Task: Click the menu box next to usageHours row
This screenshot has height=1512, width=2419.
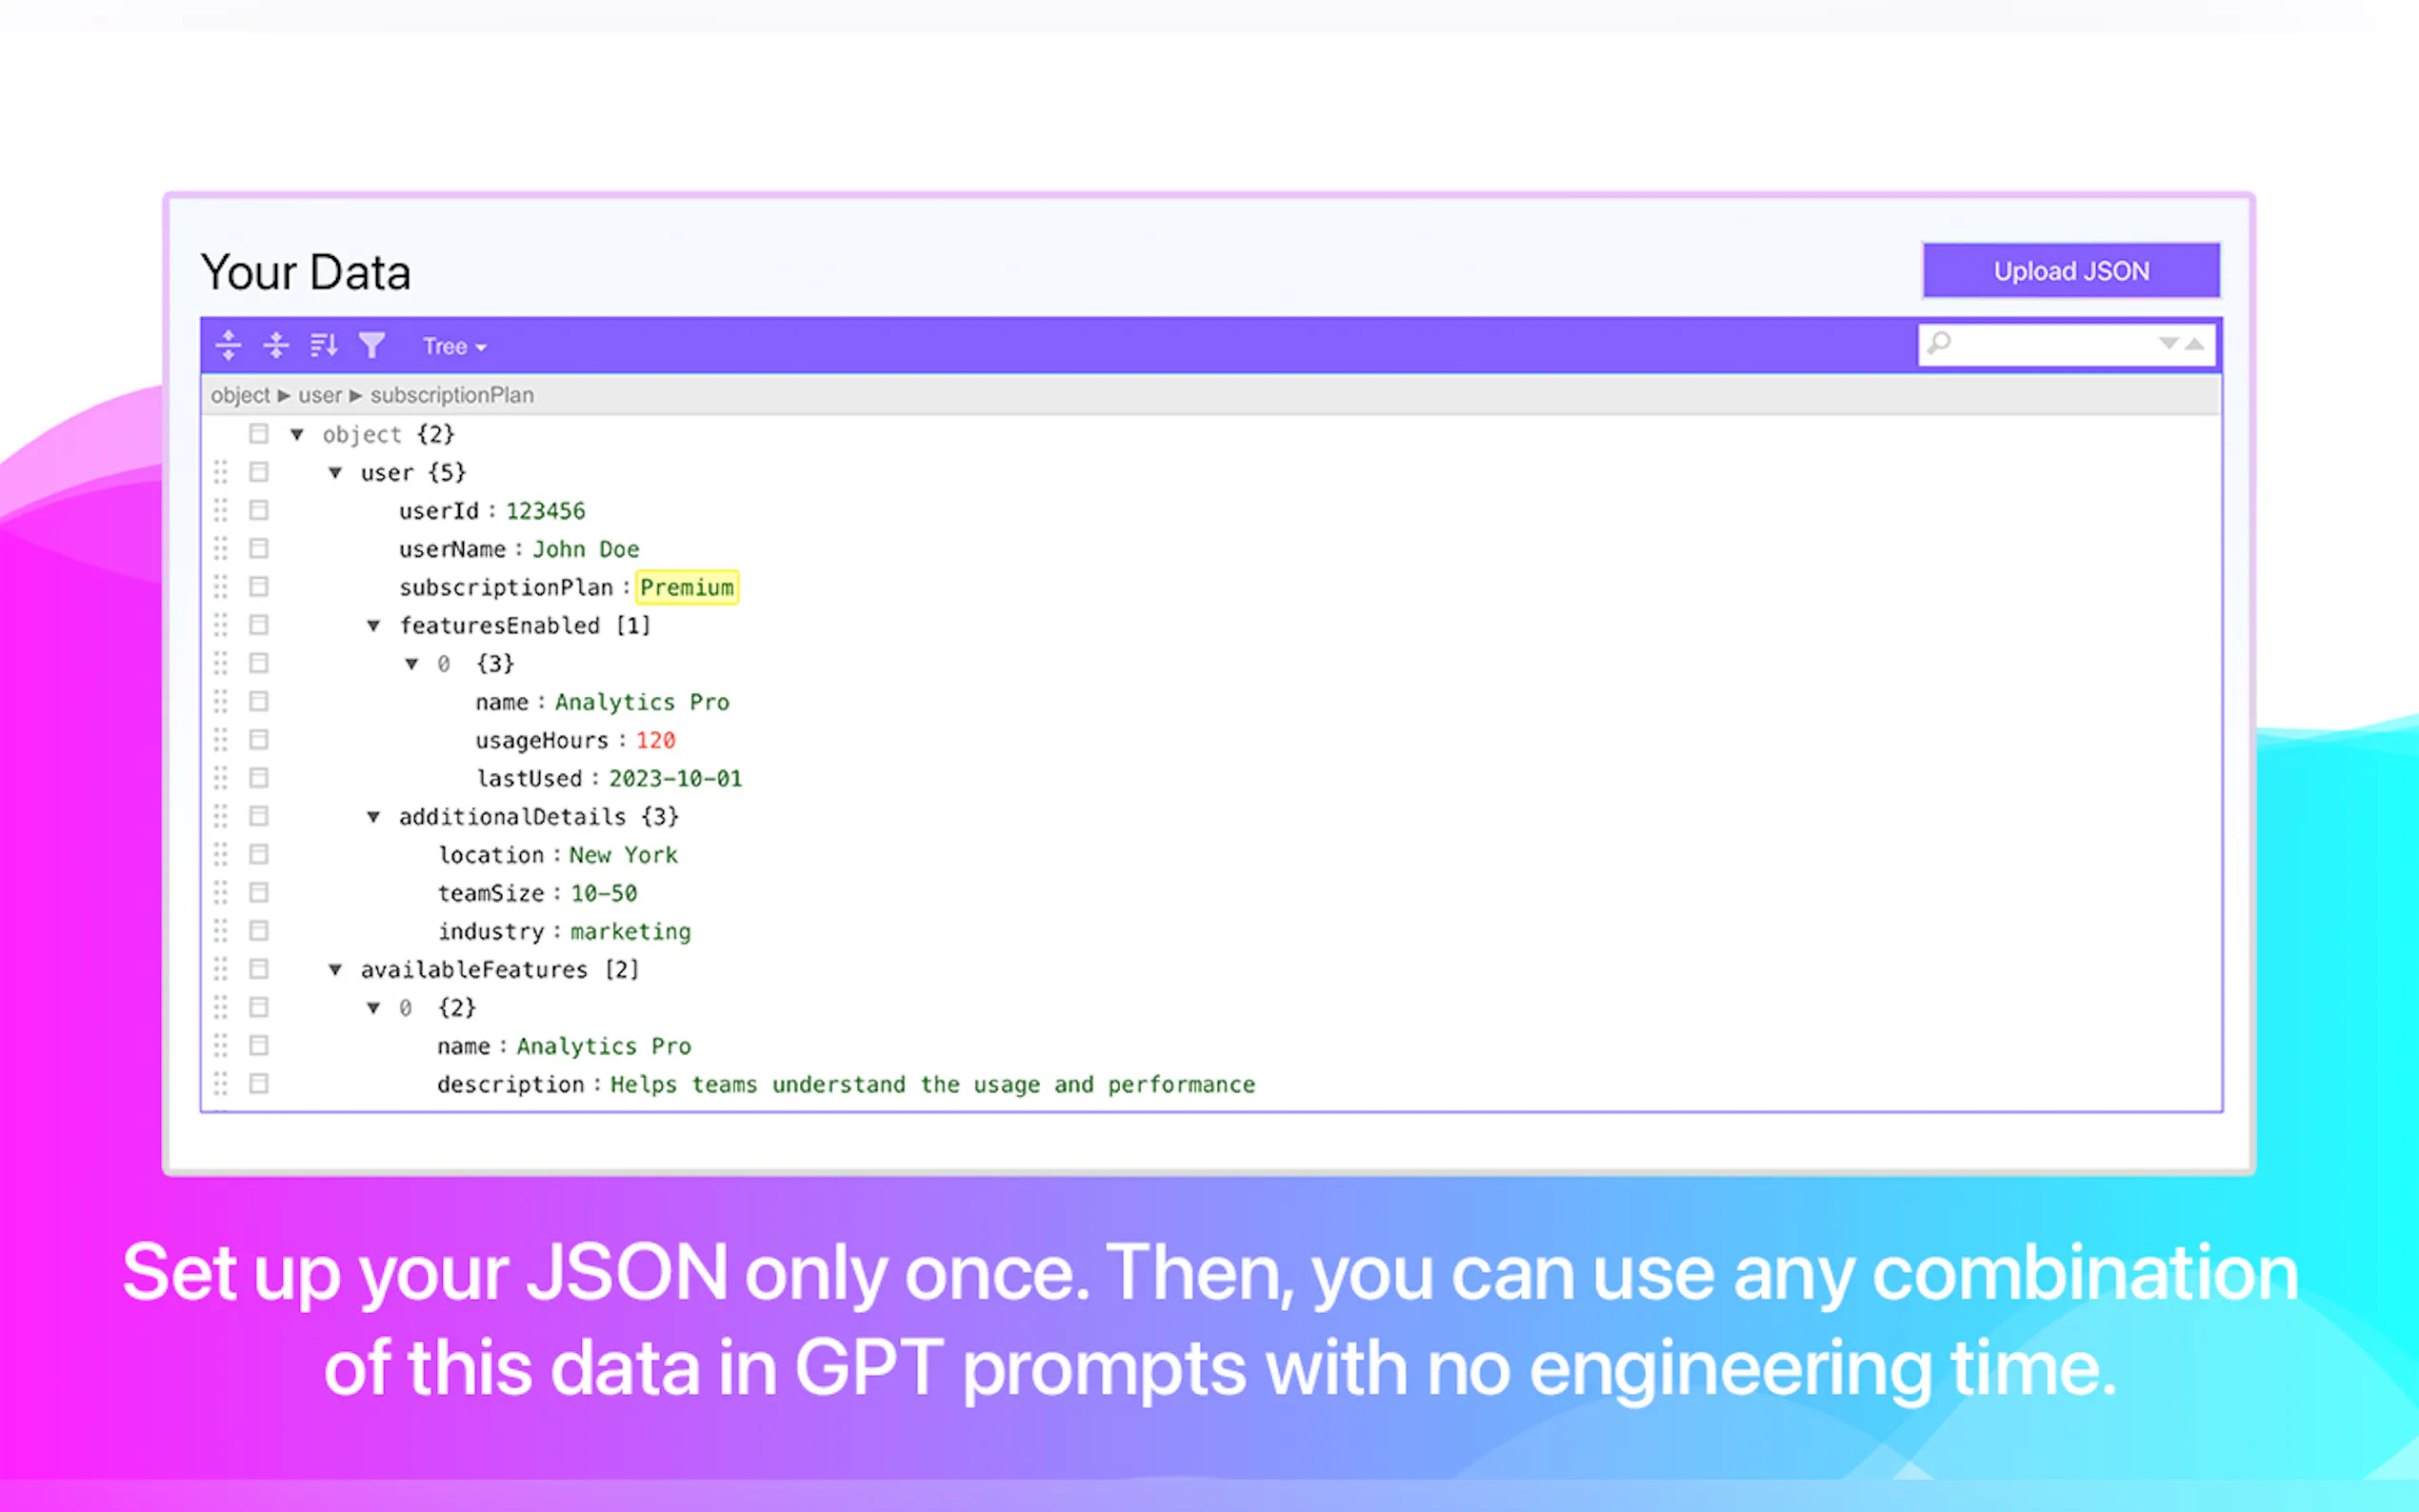Action: (x=259, y=739)
